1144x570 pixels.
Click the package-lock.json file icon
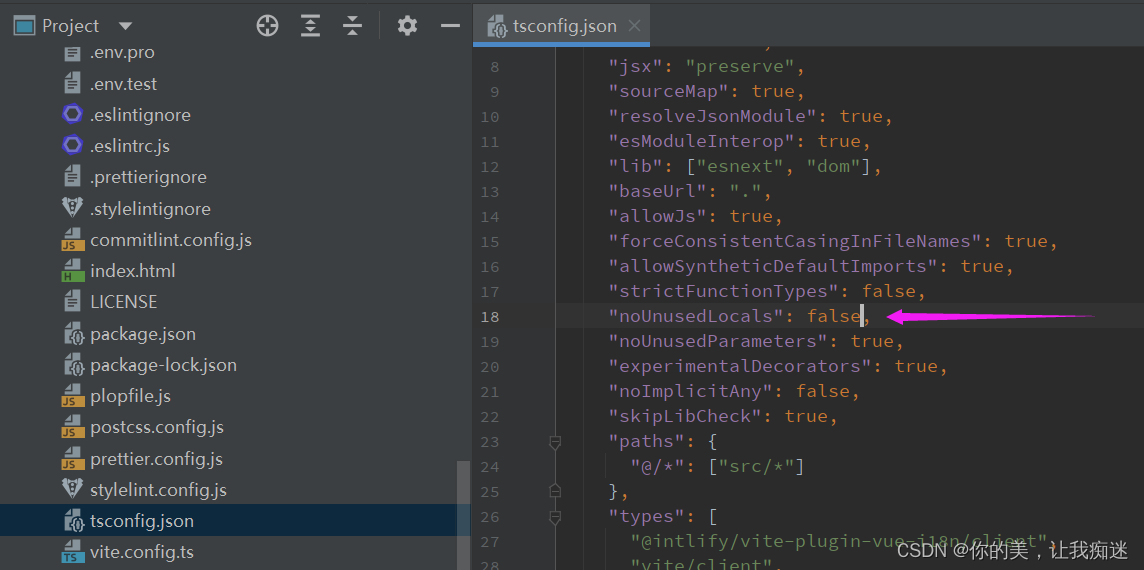74,365
